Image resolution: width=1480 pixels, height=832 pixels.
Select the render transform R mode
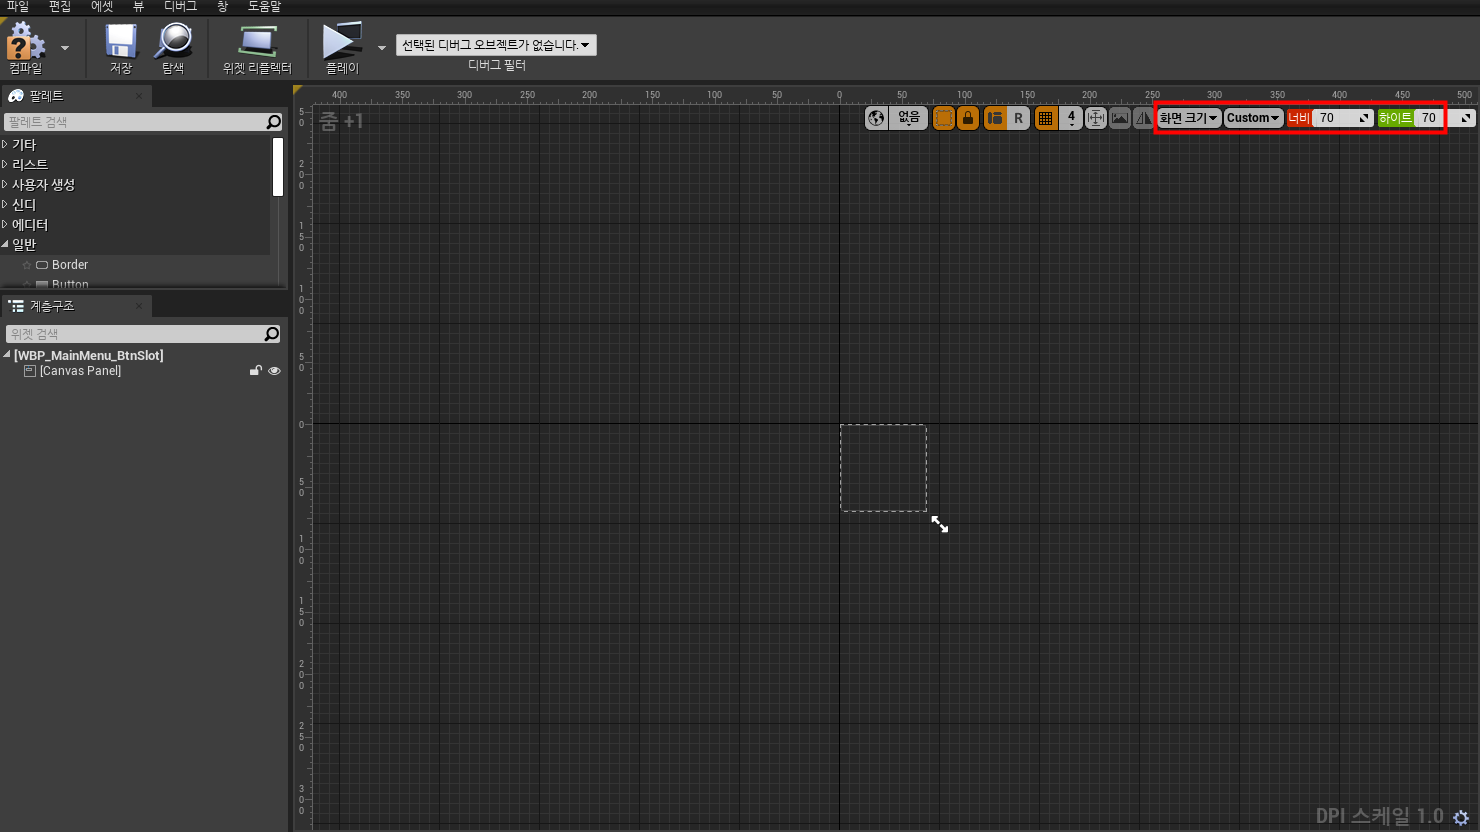click(1019, 118)
